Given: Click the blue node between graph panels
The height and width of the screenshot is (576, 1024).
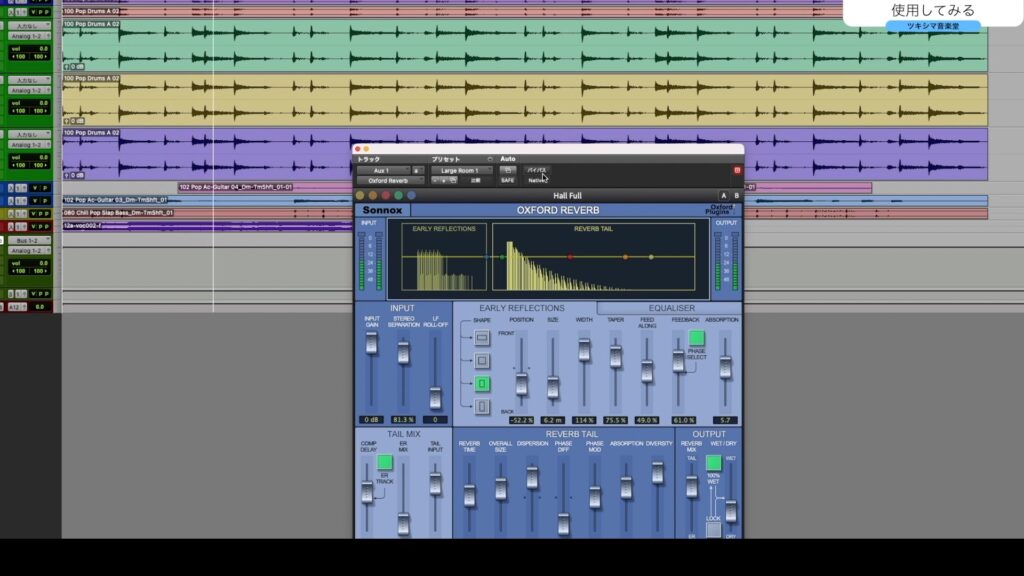Looking at the screenshot, I should [x=487, y=257].
